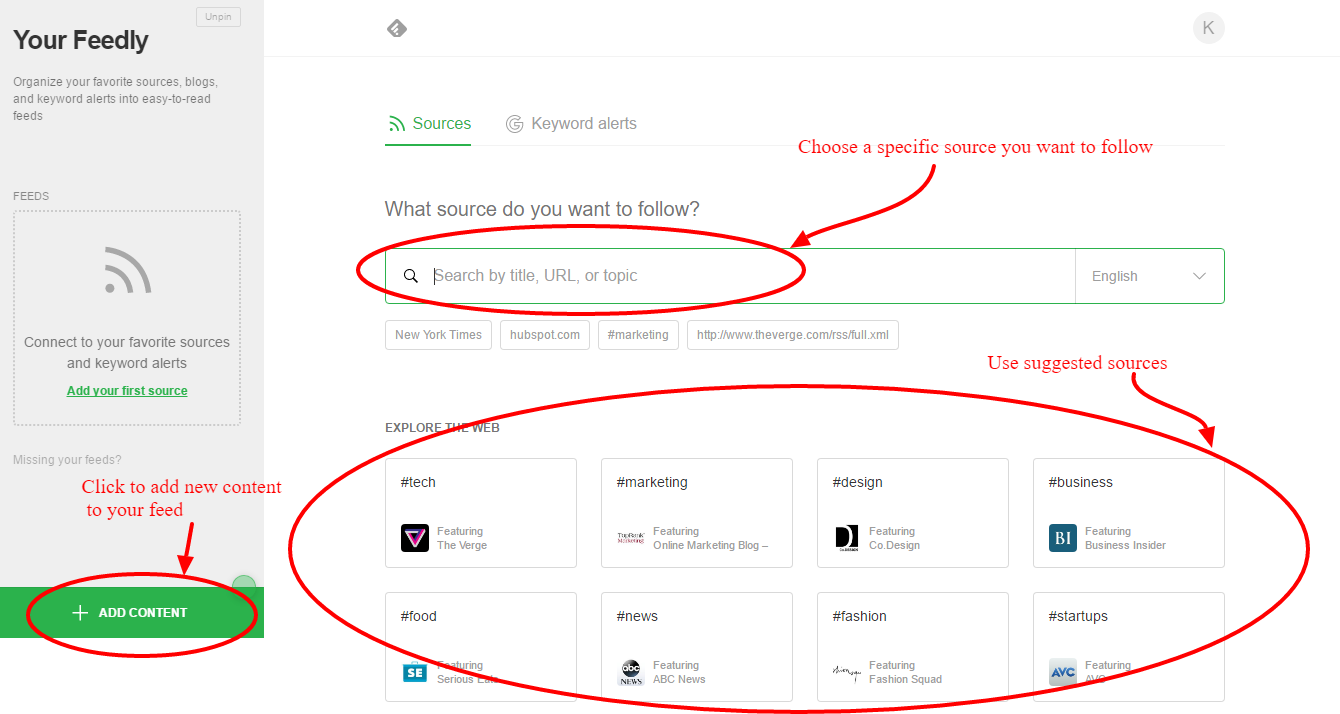Select the #marketing suggestion chip
The height and width of the screenshot is (714, 1340).
tap(638, 335)
